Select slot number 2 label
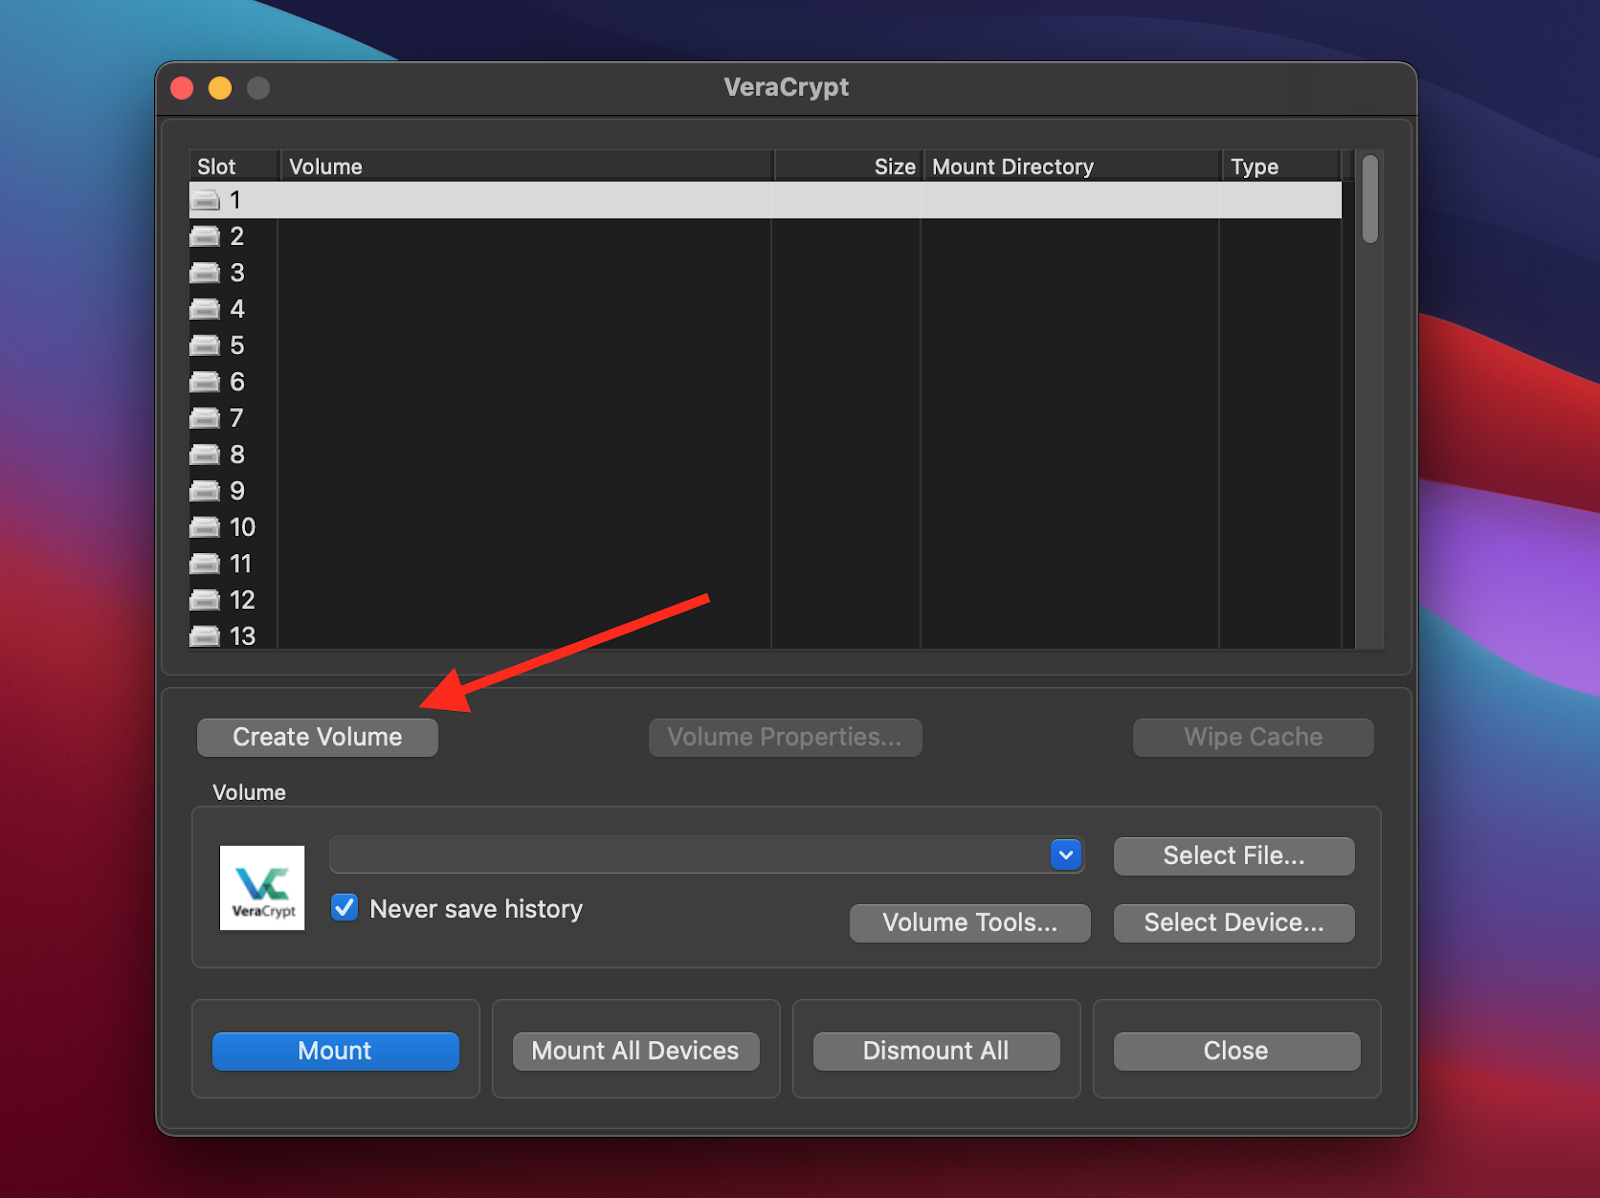The width and height of the screenshot is (1600, 1198). pyautogui.click(x=237, y=236)
